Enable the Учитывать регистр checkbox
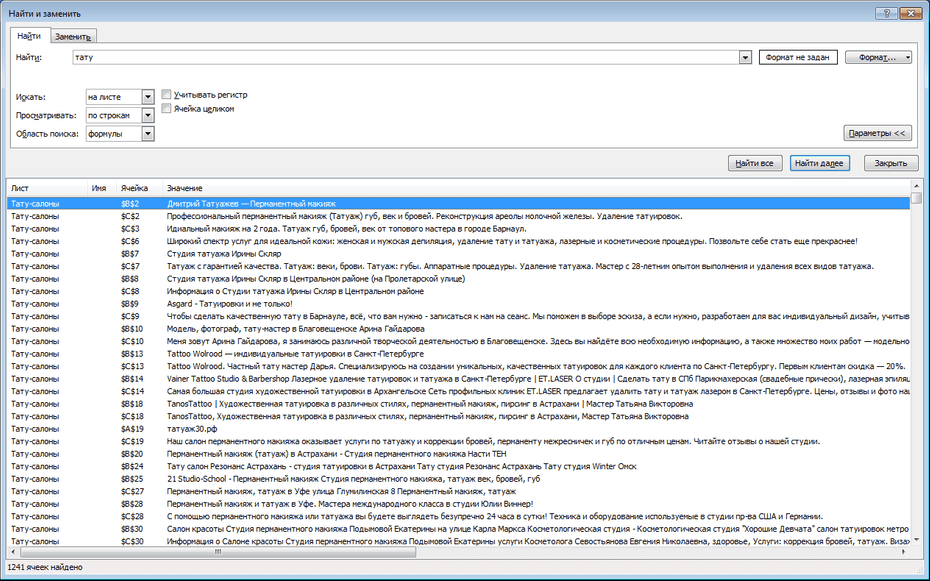The image size is (930, 581). pyautogui.click(x=167, y=94)
